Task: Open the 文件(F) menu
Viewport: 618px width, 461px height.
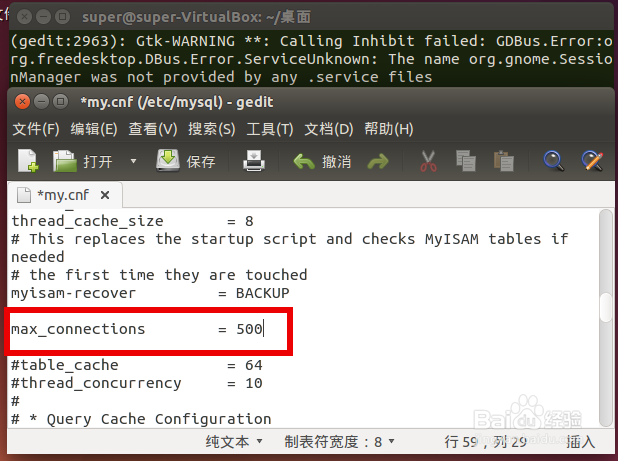Action: [36, 129]
